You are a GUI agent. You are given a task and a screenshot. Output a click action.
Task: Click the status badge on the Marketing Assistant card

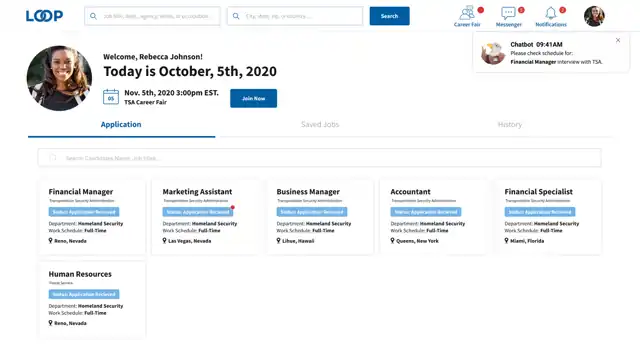click(x=198, y=212)
